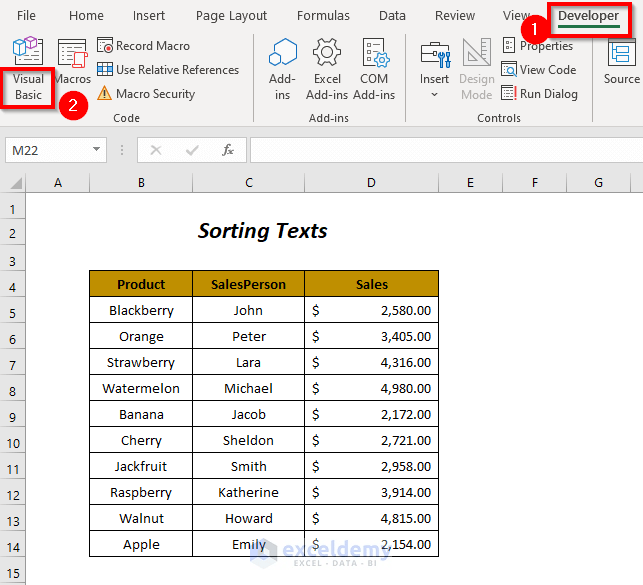Select the Developer tab
This screenshot has width=643, height=585.
tap(588, 16)
